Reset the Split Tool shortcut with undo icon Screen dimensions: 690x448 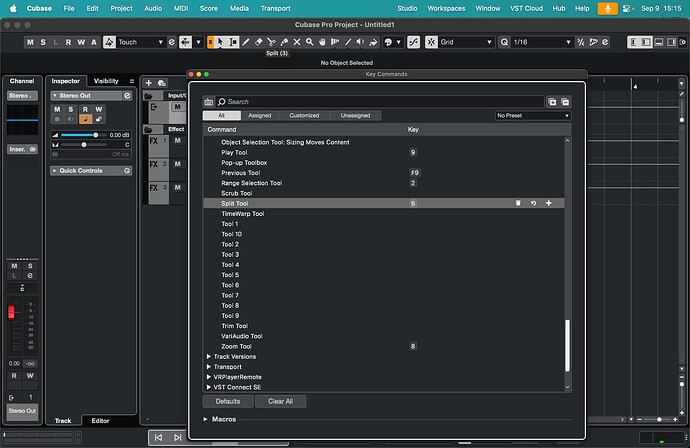point(533,203)
